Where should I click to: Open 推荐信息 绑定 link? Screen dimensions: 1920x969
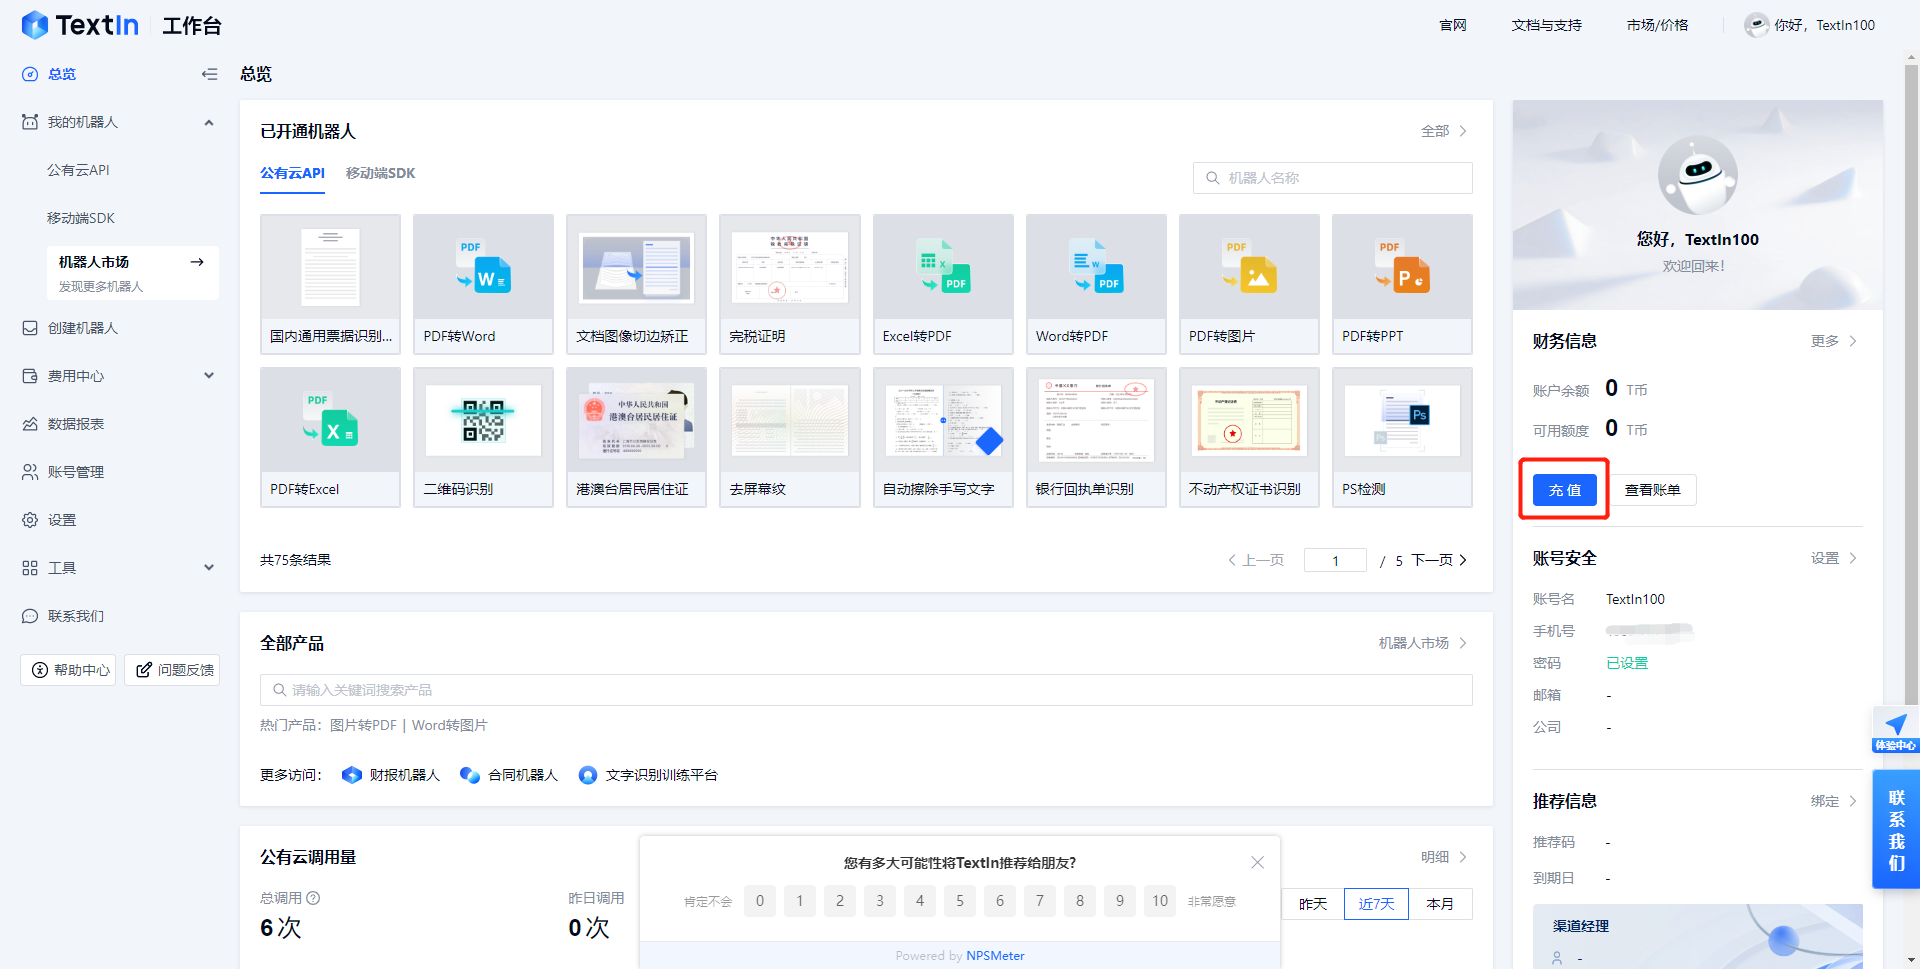(x=1834, y=801)
